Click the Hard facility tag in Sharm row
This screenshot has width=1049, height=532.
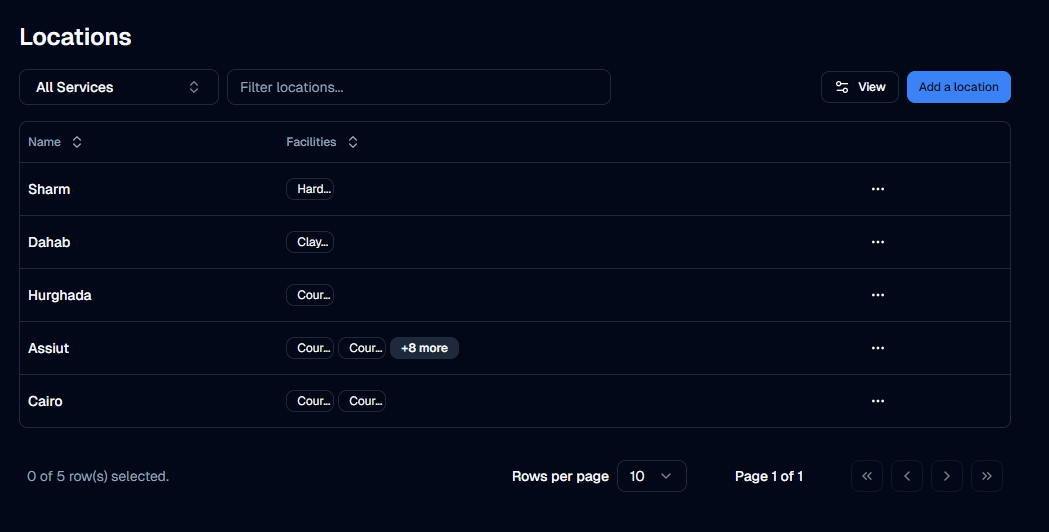[310, 189]
